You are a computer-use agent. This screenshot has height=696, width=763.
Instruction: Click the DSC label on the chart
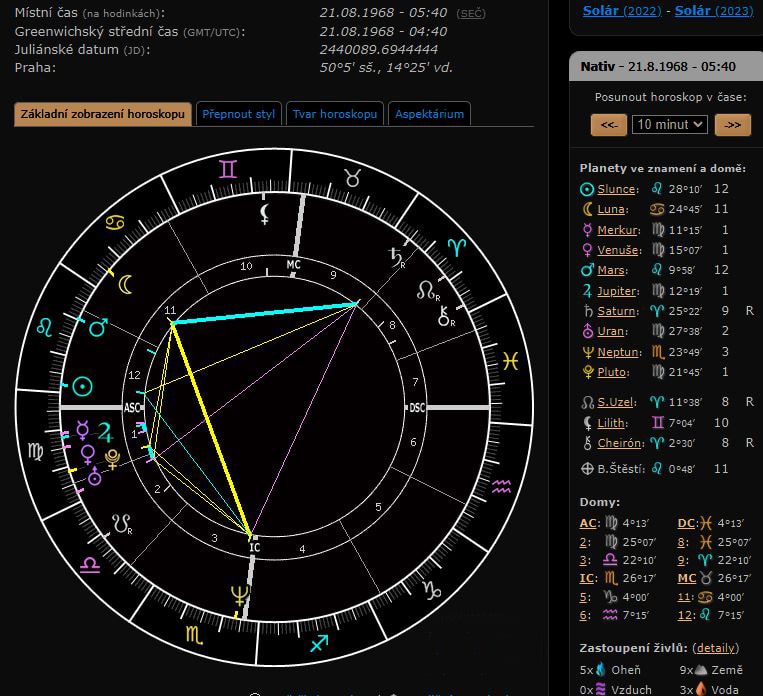[x=417, y=408]
